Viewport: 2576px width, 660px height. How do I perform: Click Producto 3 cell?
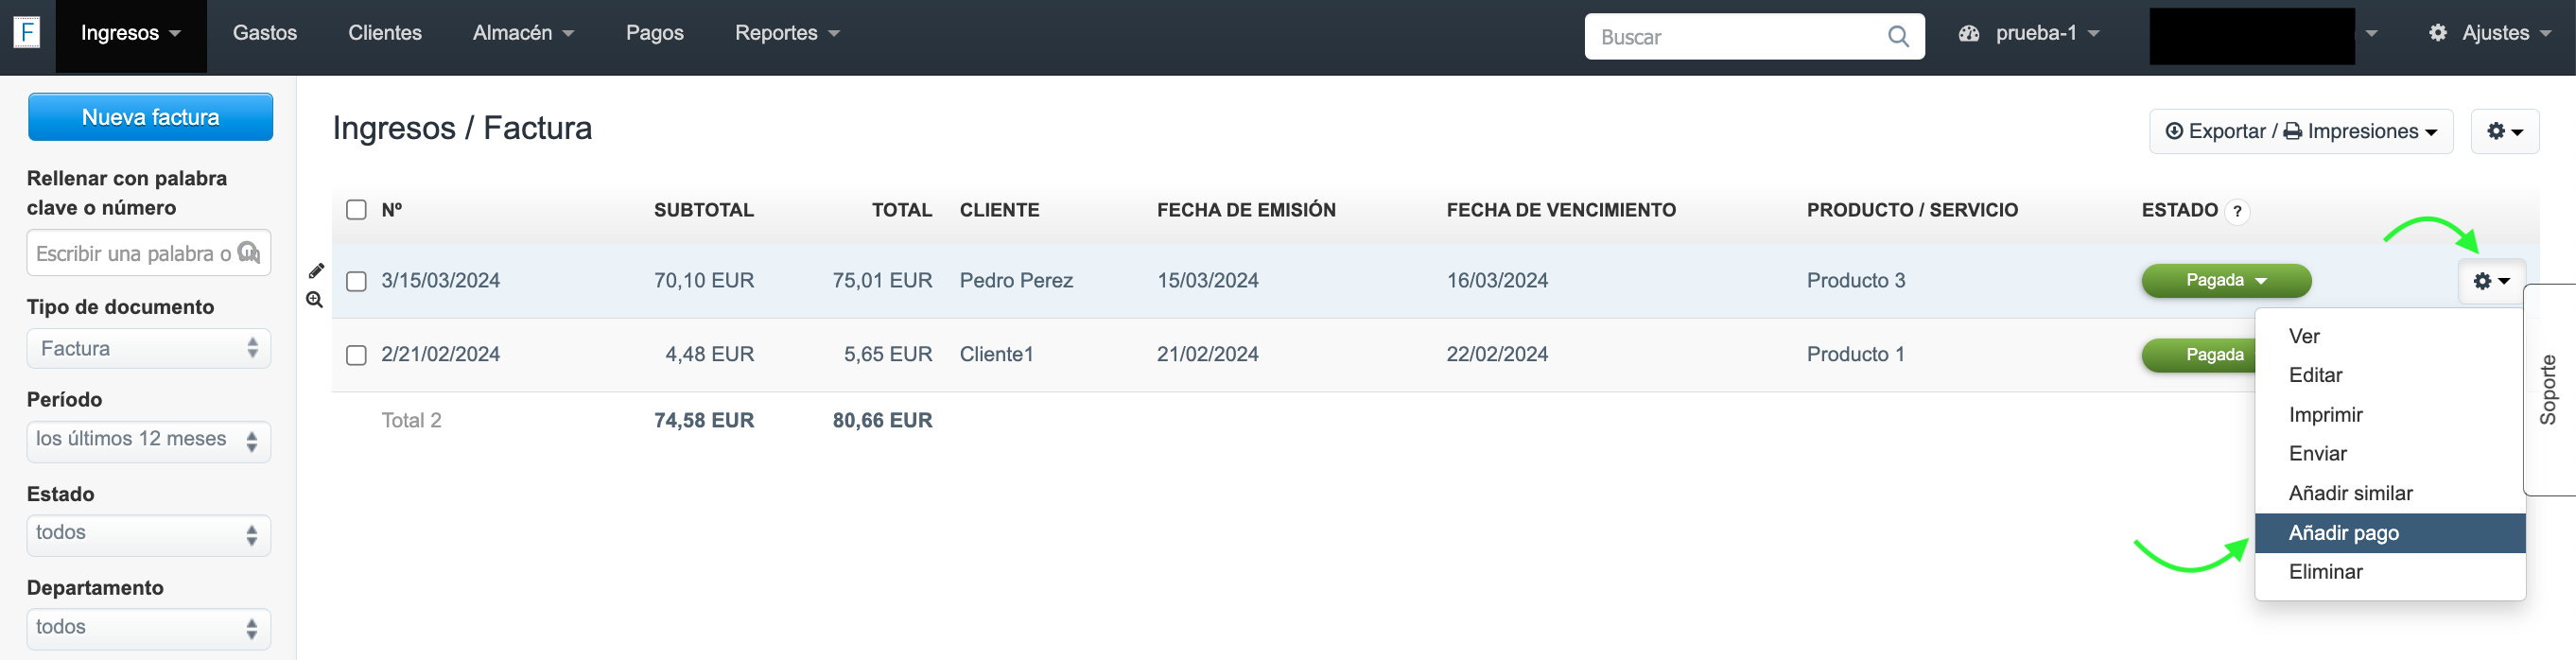[x=1855, y=281]
